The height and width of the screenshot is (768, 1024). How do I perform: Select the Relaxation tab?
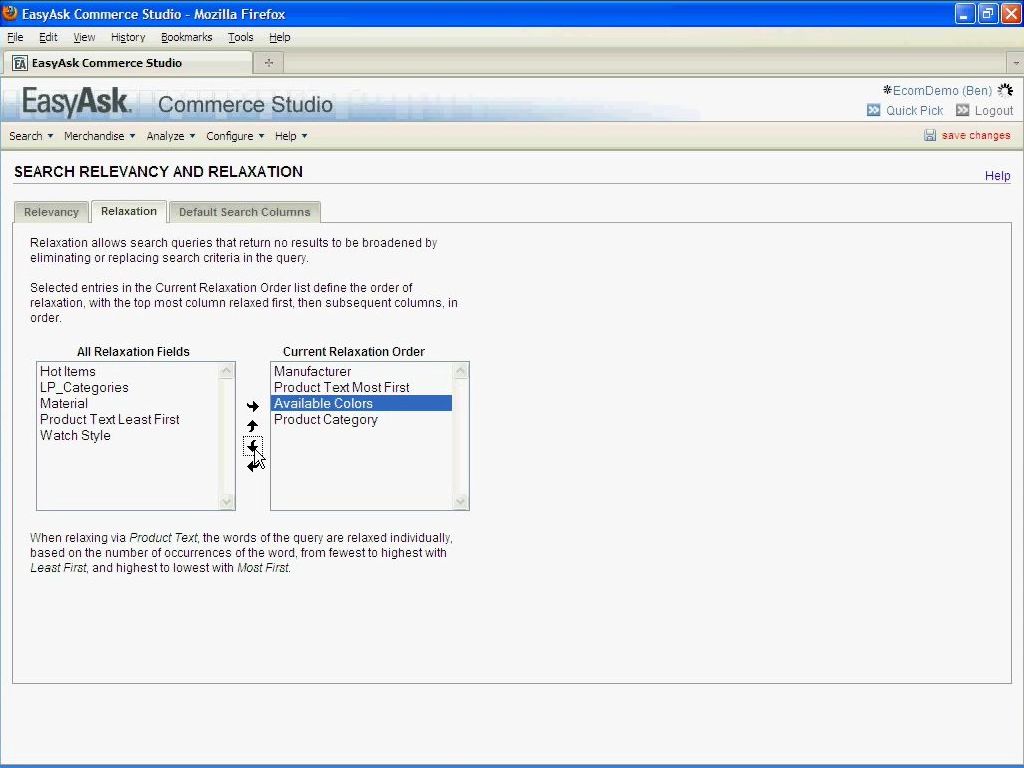[129, 211]
